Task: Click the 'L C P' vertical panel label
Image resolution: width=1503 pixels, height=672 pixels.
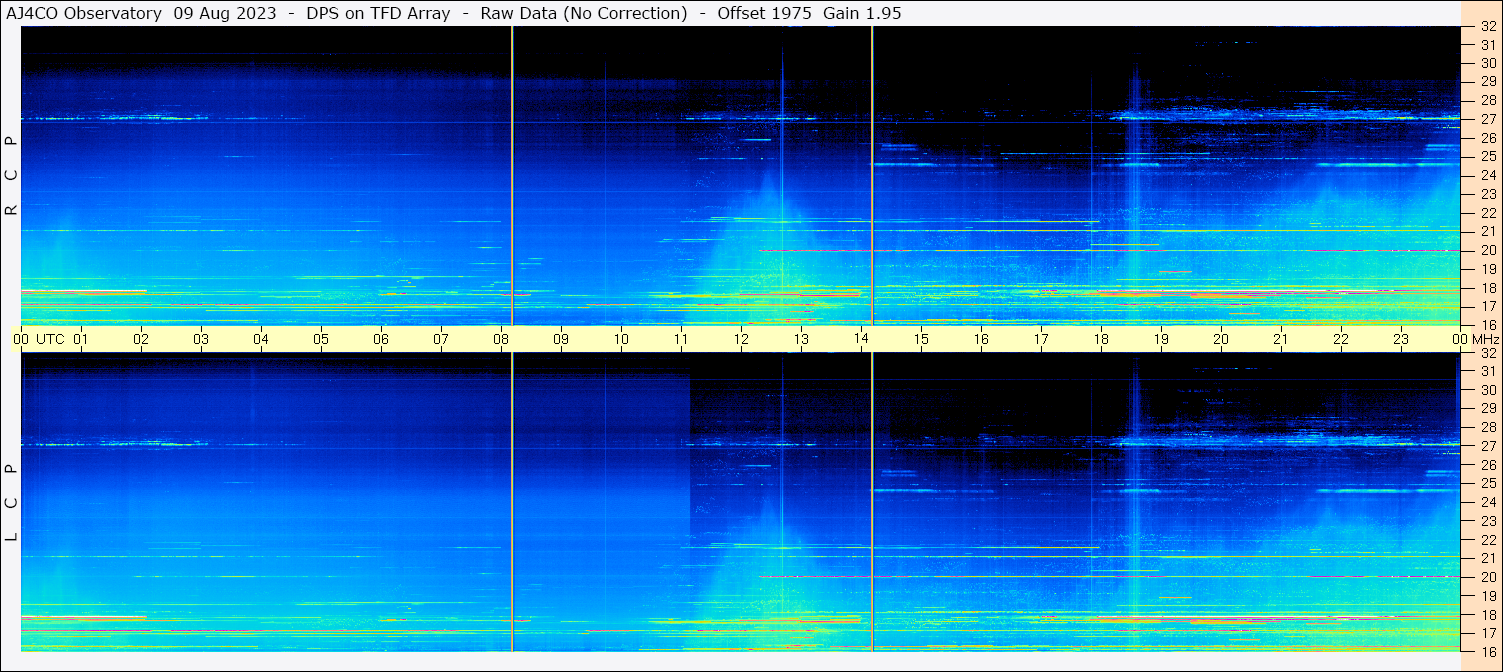Action: pyautogui.click(x=12, y=502)
